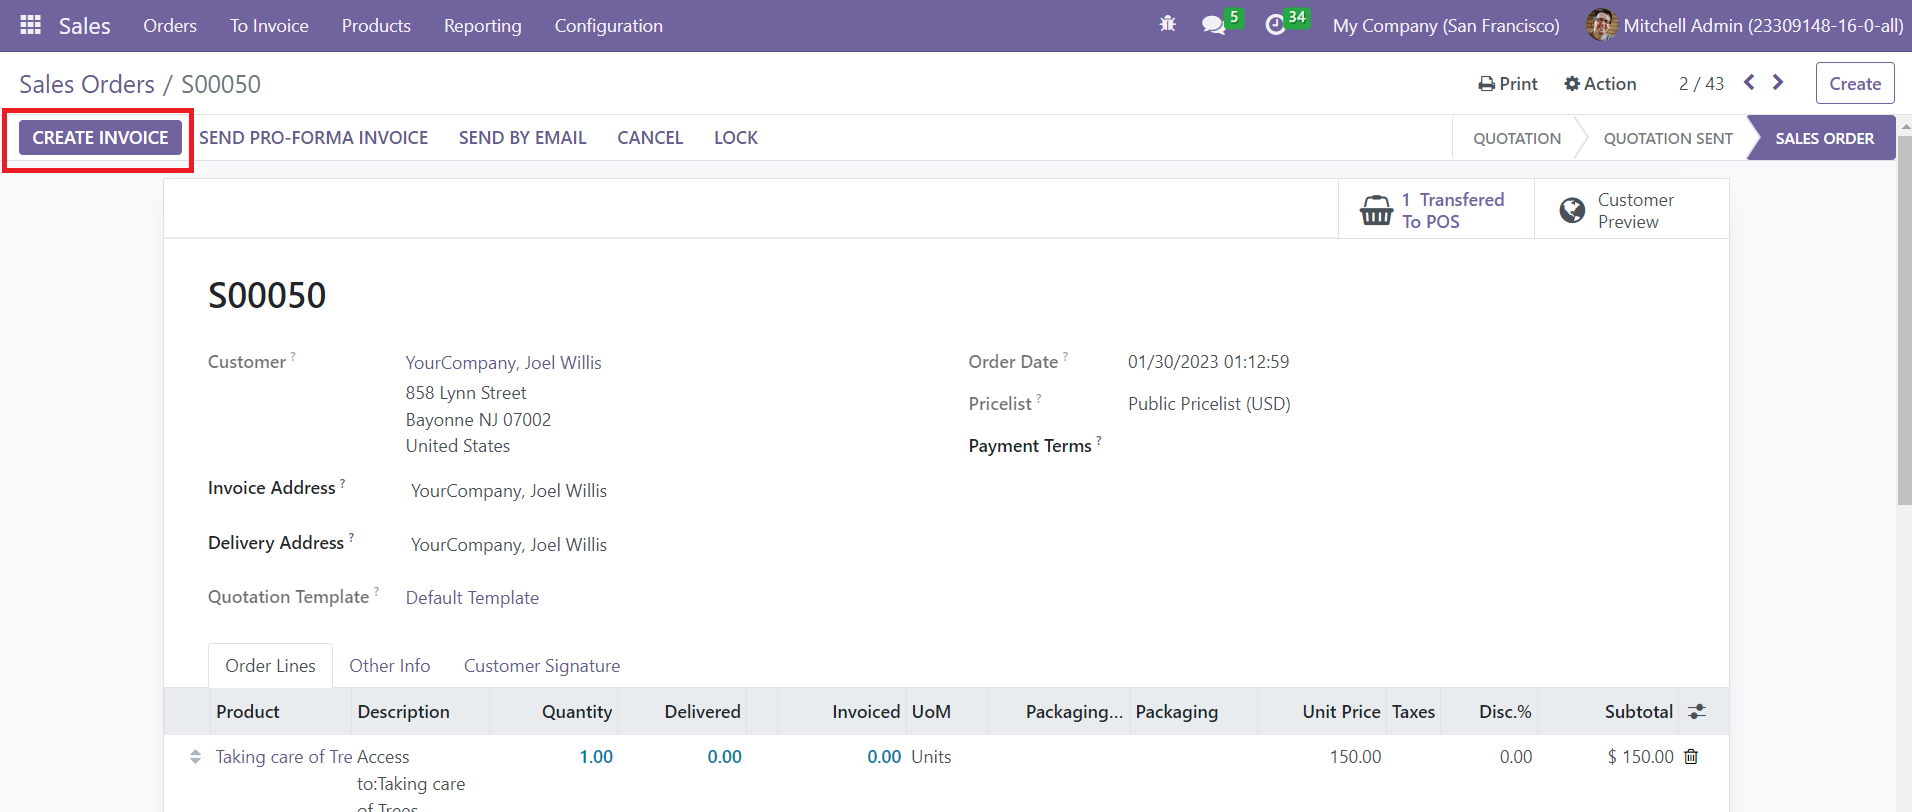
Task: Lock the sales order
Action: [736, 138]
